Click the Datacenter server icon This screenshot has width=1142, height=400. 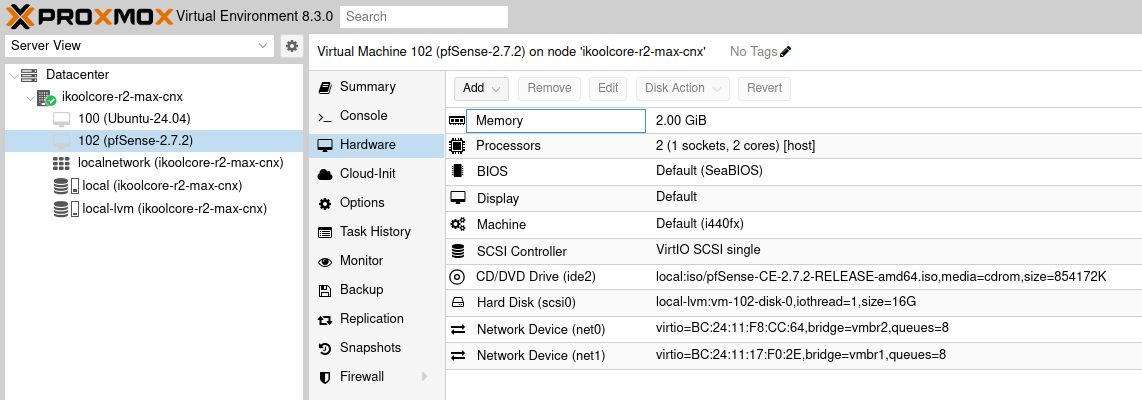click(29, 75)
